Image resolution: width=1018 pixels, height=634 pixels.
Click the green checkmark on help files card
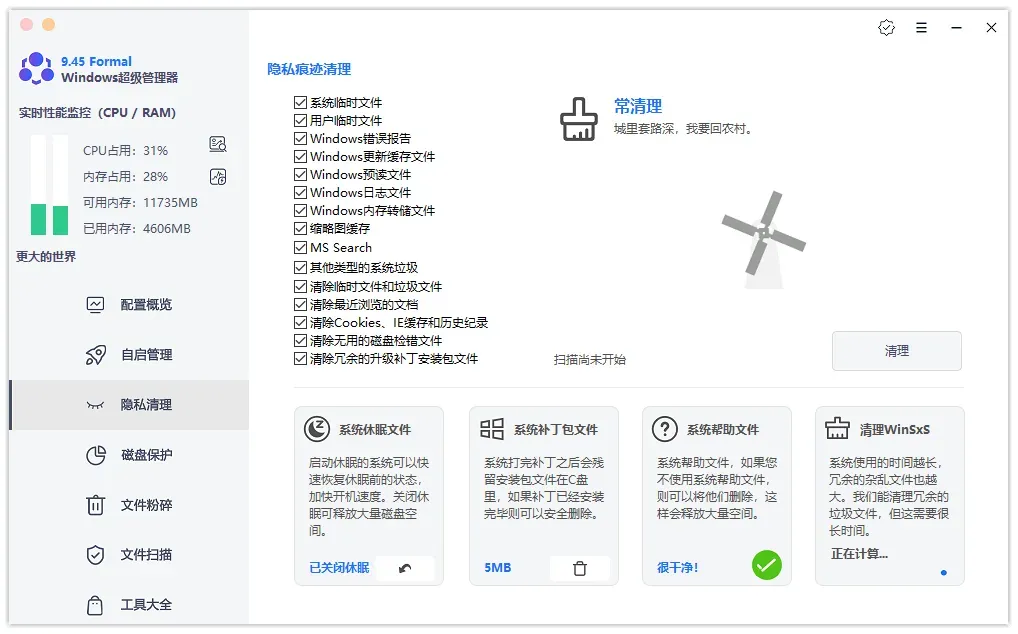click(767, 565)
